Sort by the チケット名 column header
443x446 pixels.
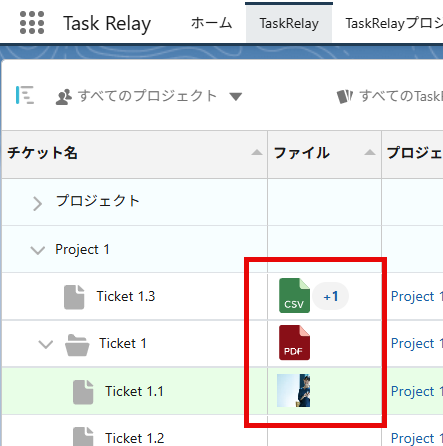(43, 153)
